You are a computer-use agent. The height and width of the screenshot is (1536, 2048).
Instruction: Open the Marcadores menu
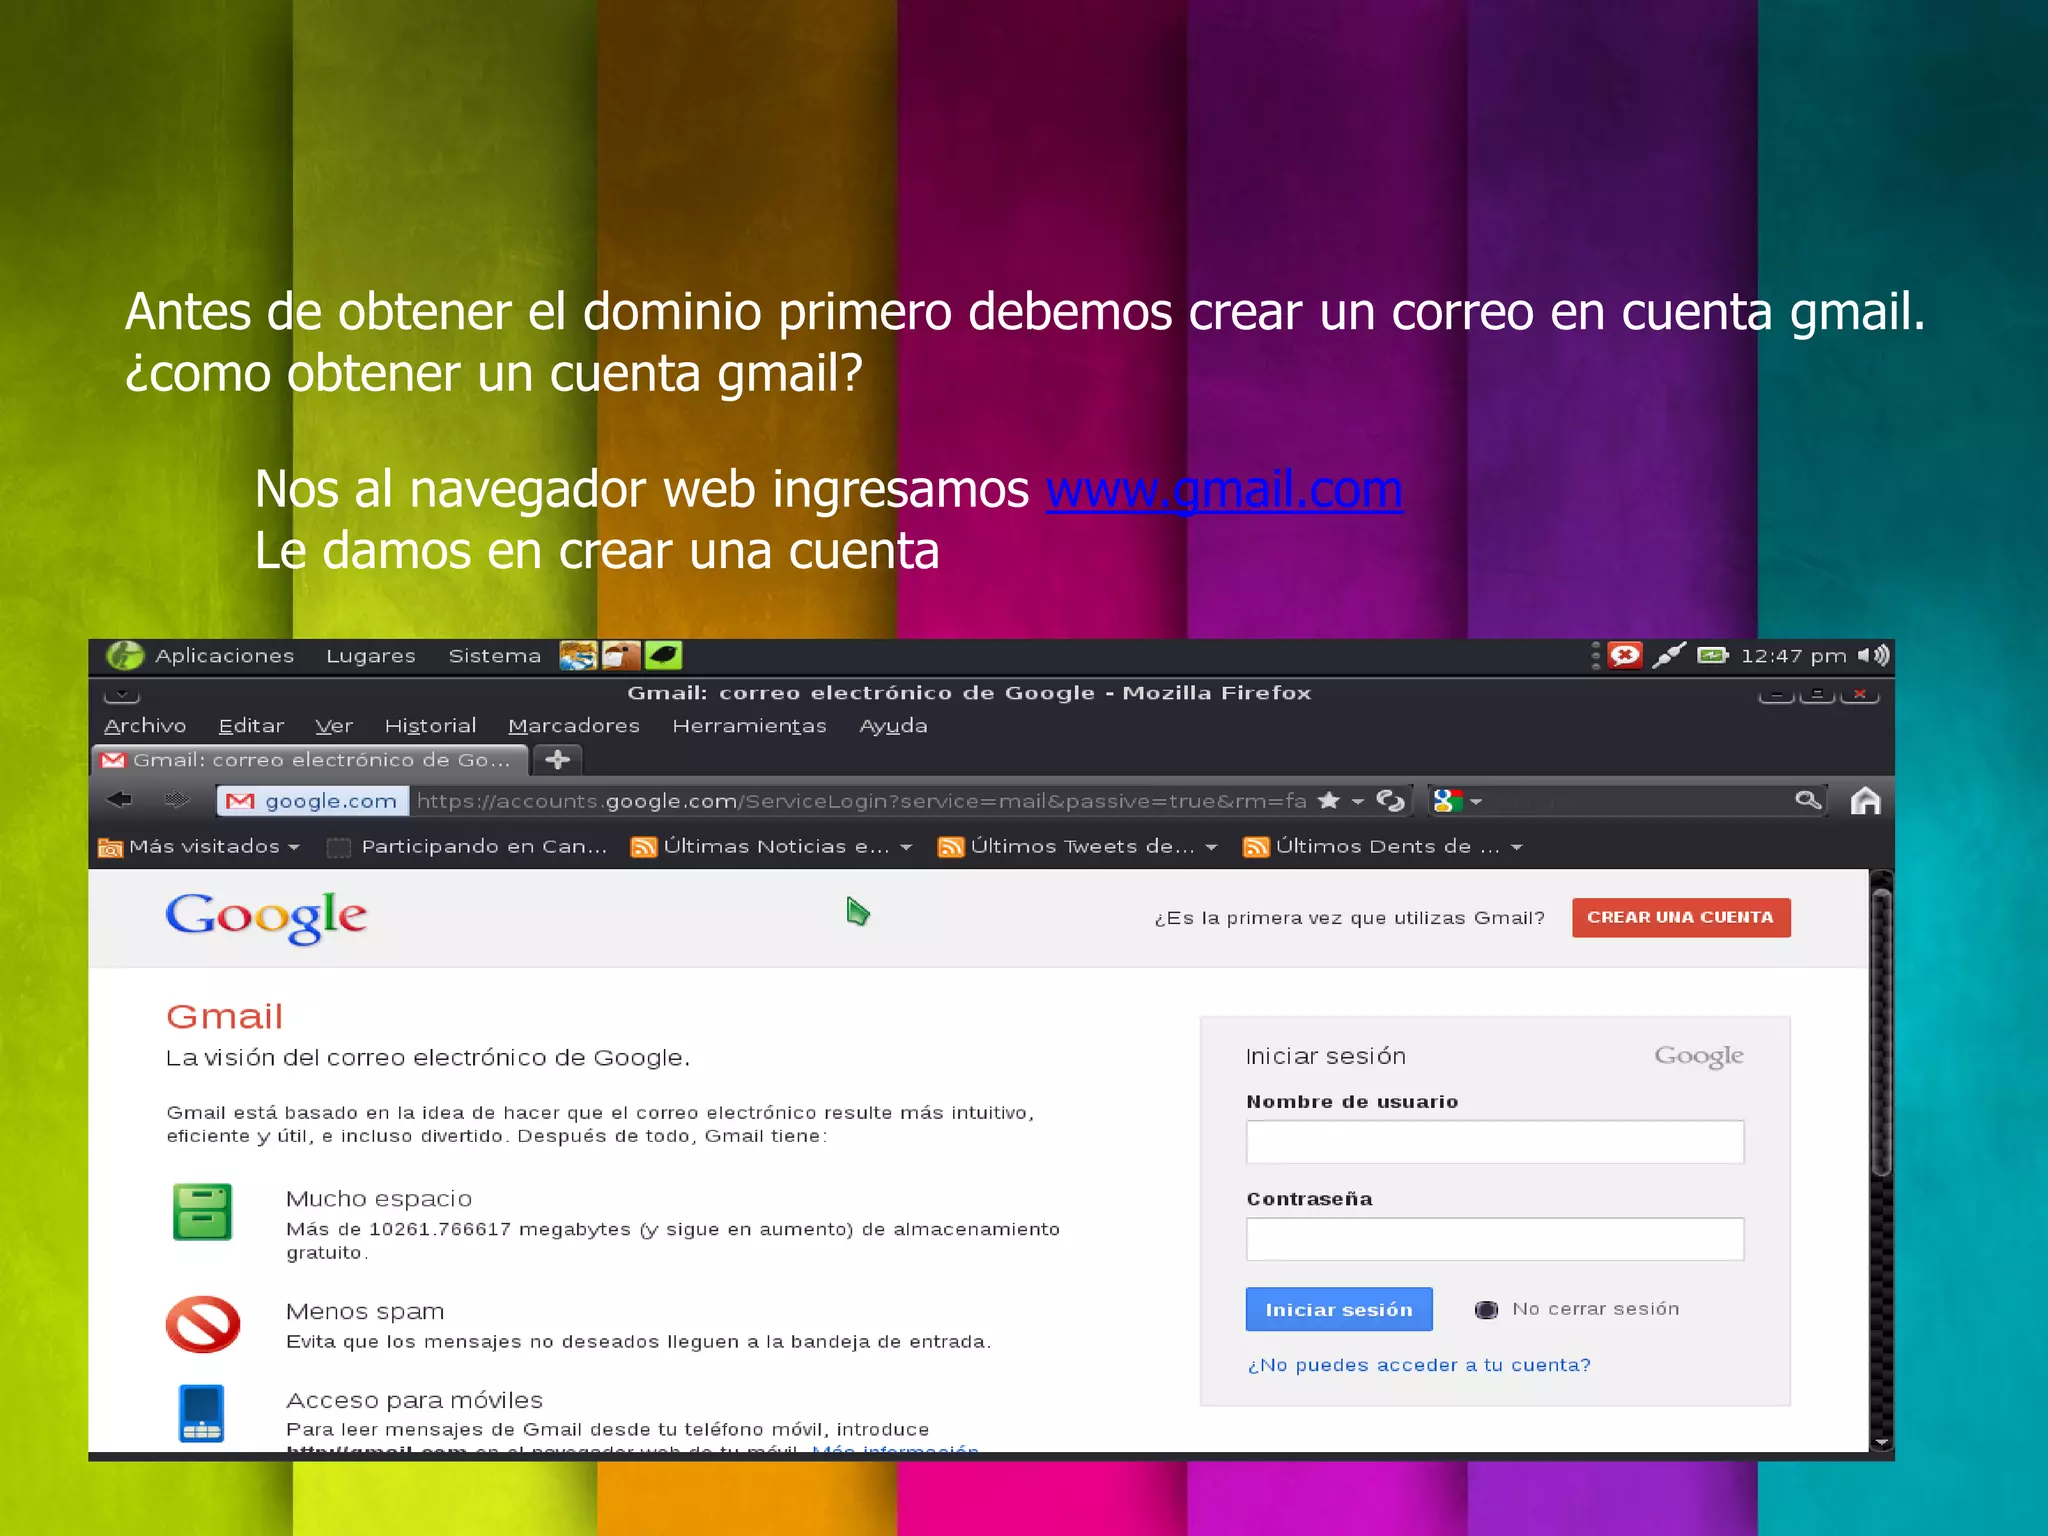574,726
